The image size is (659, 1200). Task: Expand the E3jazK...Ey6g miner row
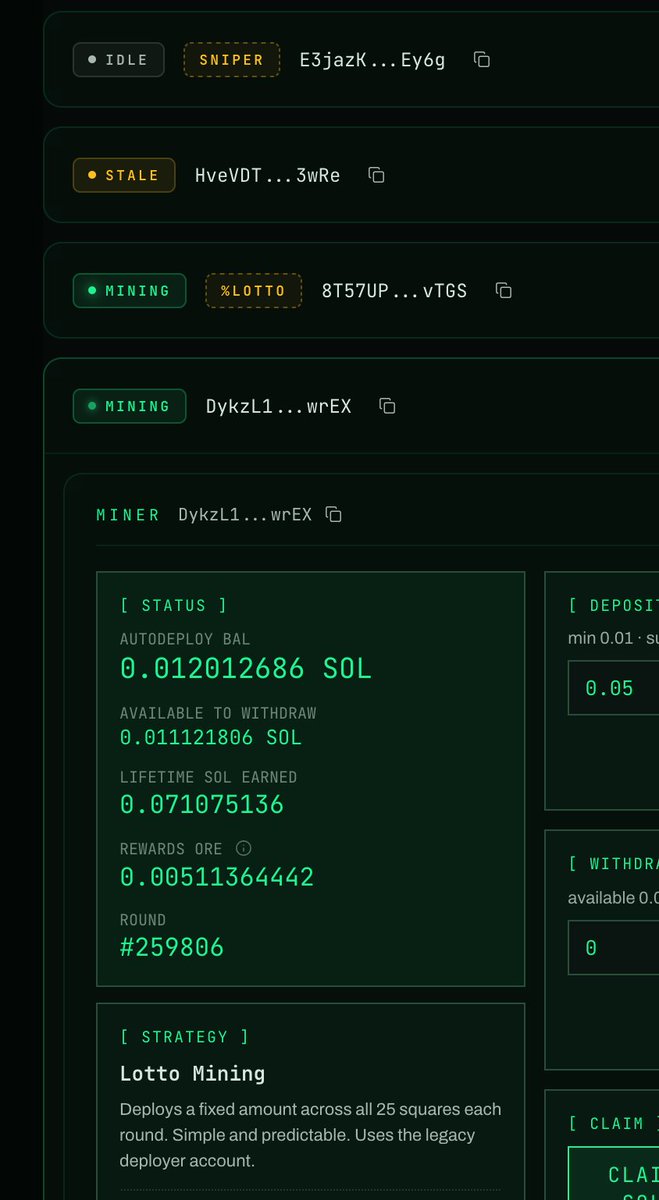pyautogui.click(x=351, y=60)
